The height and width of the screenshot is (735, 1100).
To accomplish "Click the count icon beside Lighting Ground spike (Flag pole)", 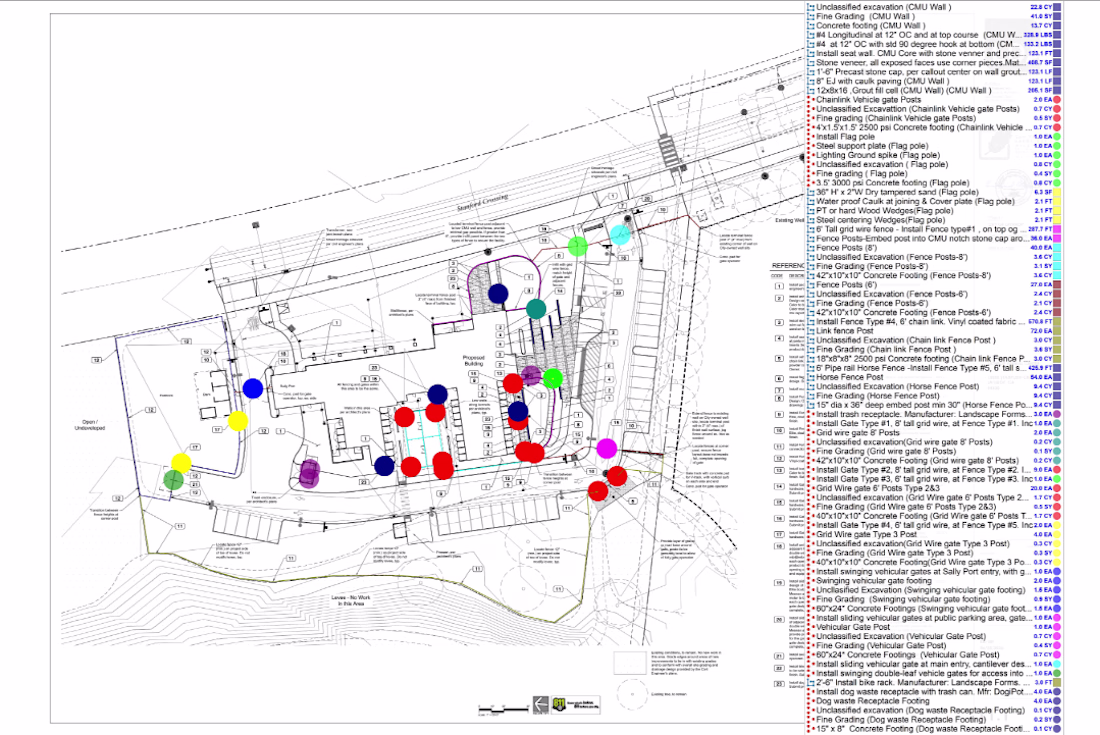I will pos(812,155).
